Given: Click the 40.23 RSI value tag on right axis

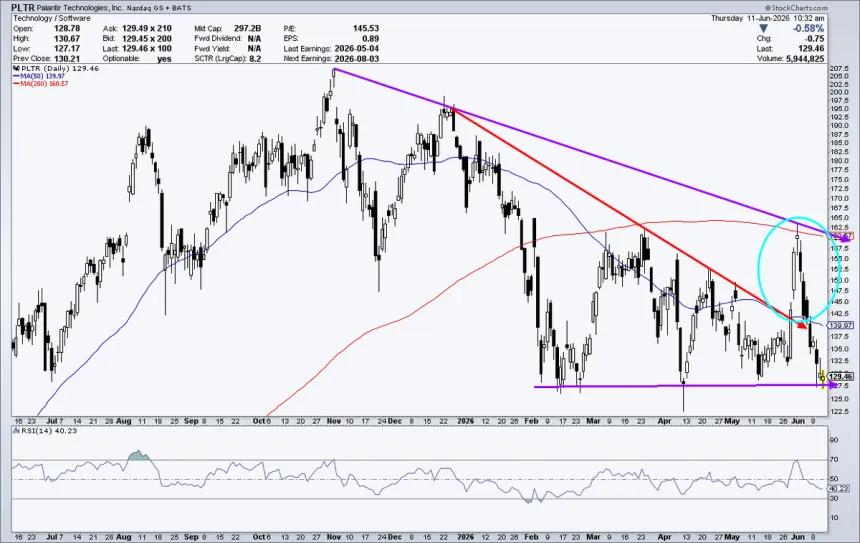Looking at the screenshot, I should tap(839, 488).
